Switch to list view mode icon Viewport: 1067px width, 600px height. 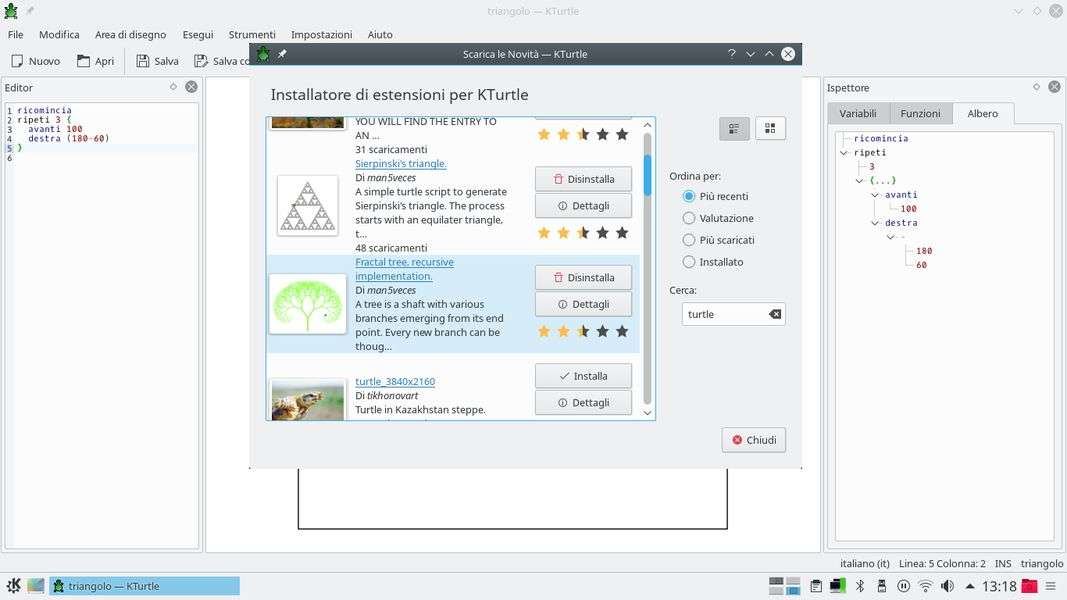(x=734, y=129)
